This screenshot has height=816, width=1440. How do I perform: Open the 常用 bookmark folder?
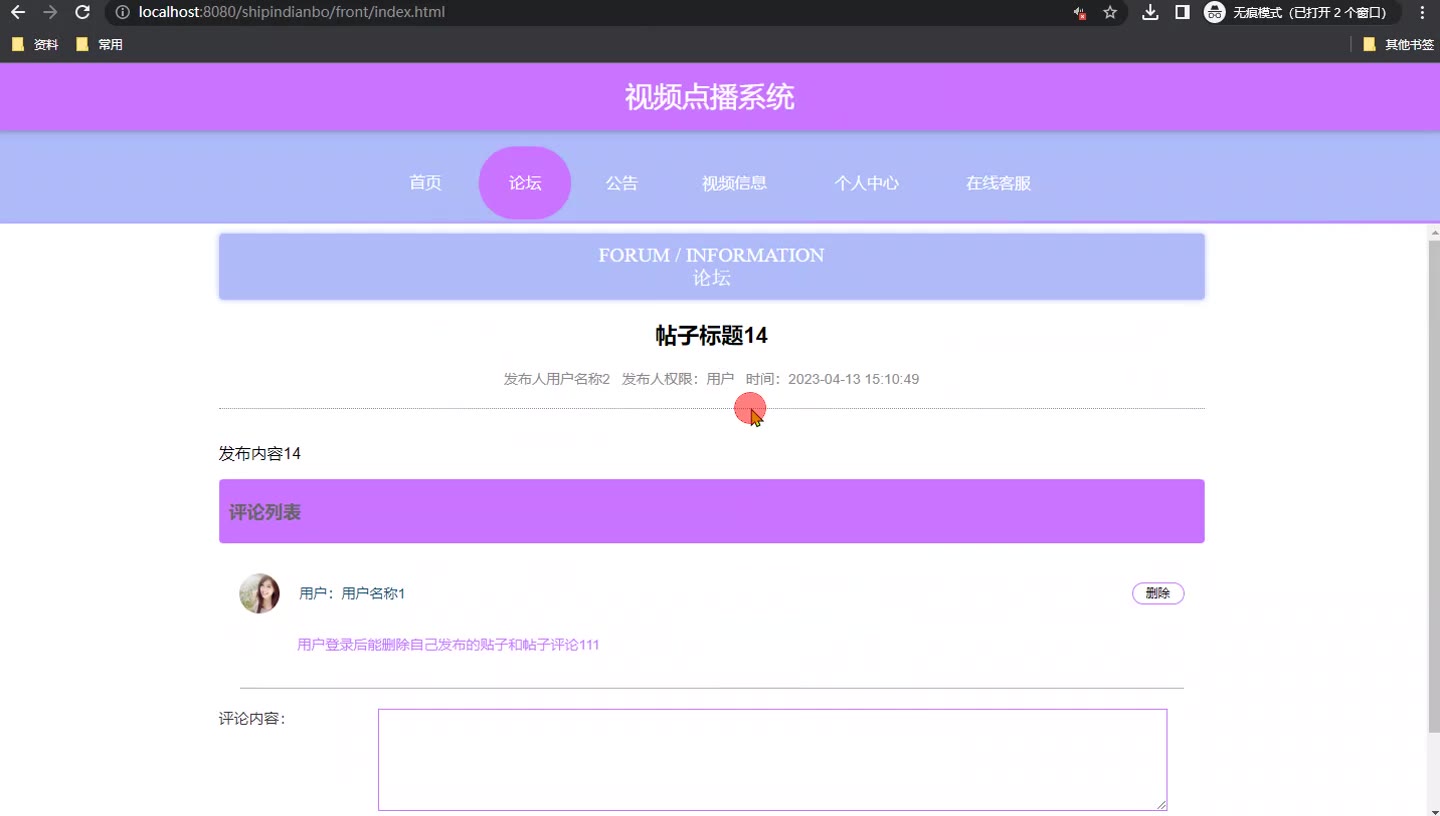point(99,45)
